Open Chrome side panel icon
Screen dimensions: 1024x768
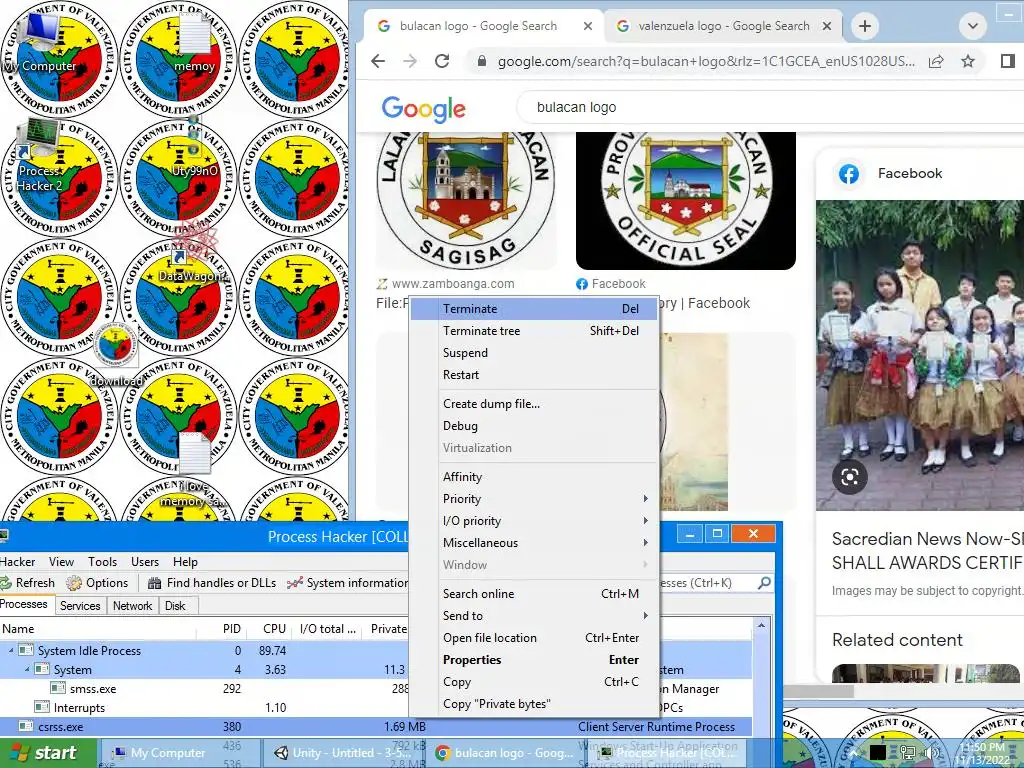click(x=1008, y=61)
